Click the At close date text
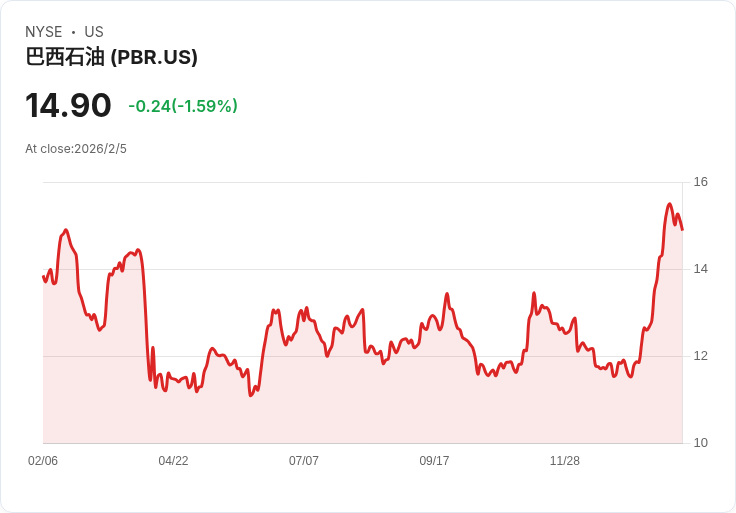Image resolution: width=736 pixels, height=513 pixels. tap(76, 149)
